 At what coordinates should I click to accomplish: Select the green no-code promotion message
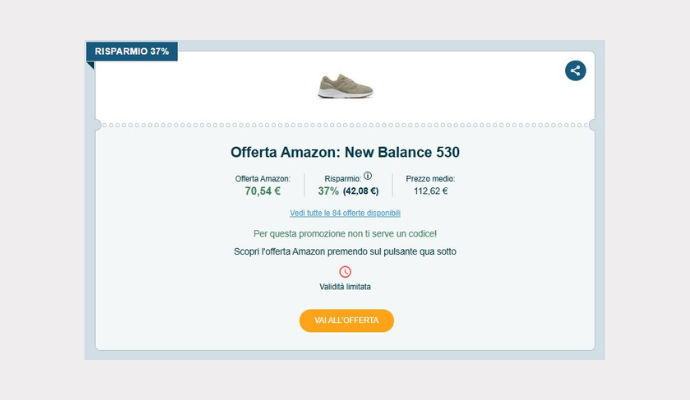click(345, 234)
